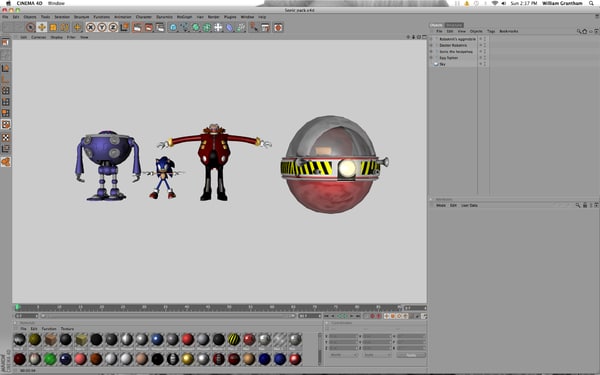Expand the Robotnik's eggmobile object

[431, 39]
